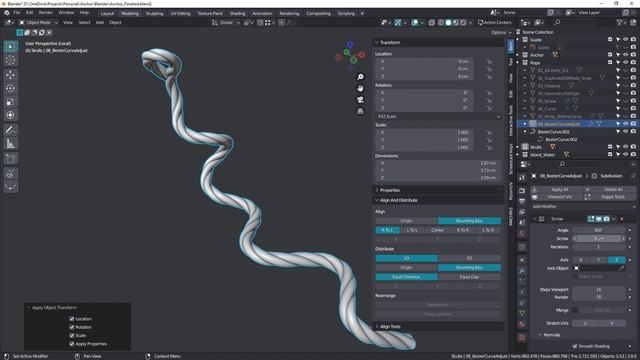Adjust the Steps Viewport value slider
640x360 pixels.
[x=599, y=290]
